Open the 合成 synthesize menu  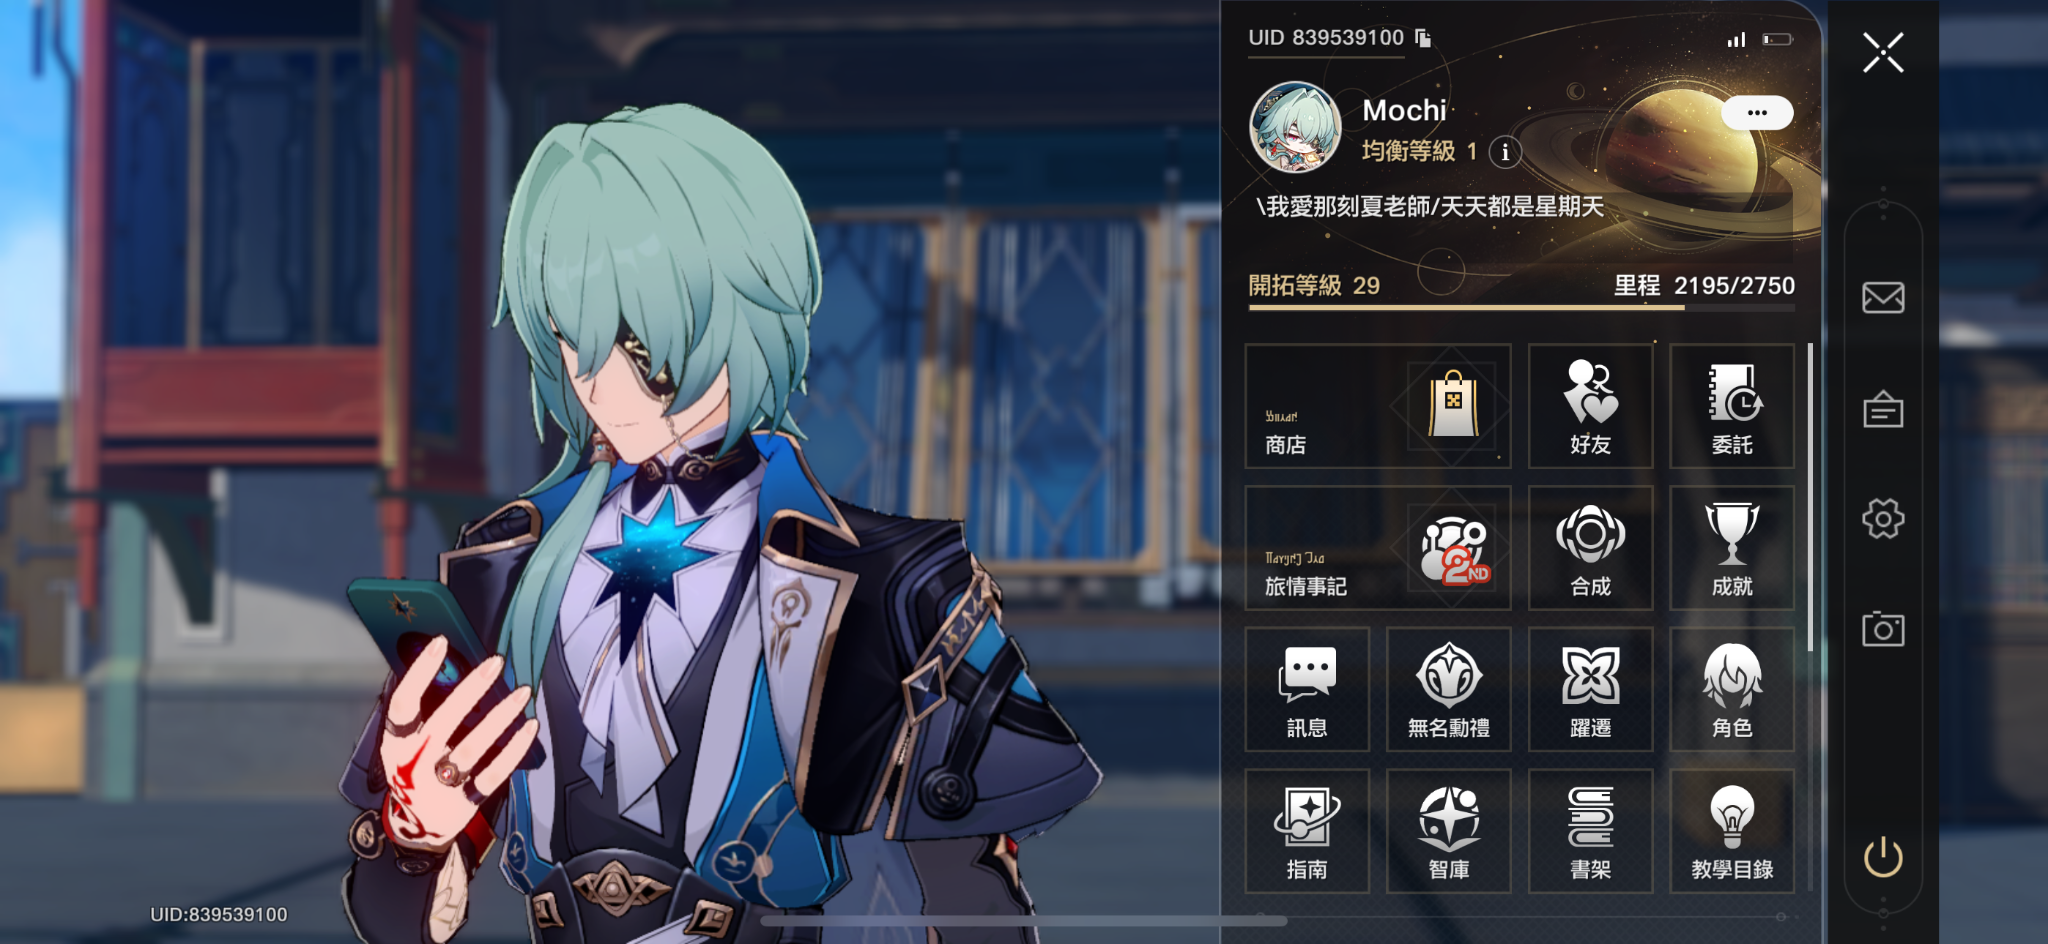[1590, 548]
